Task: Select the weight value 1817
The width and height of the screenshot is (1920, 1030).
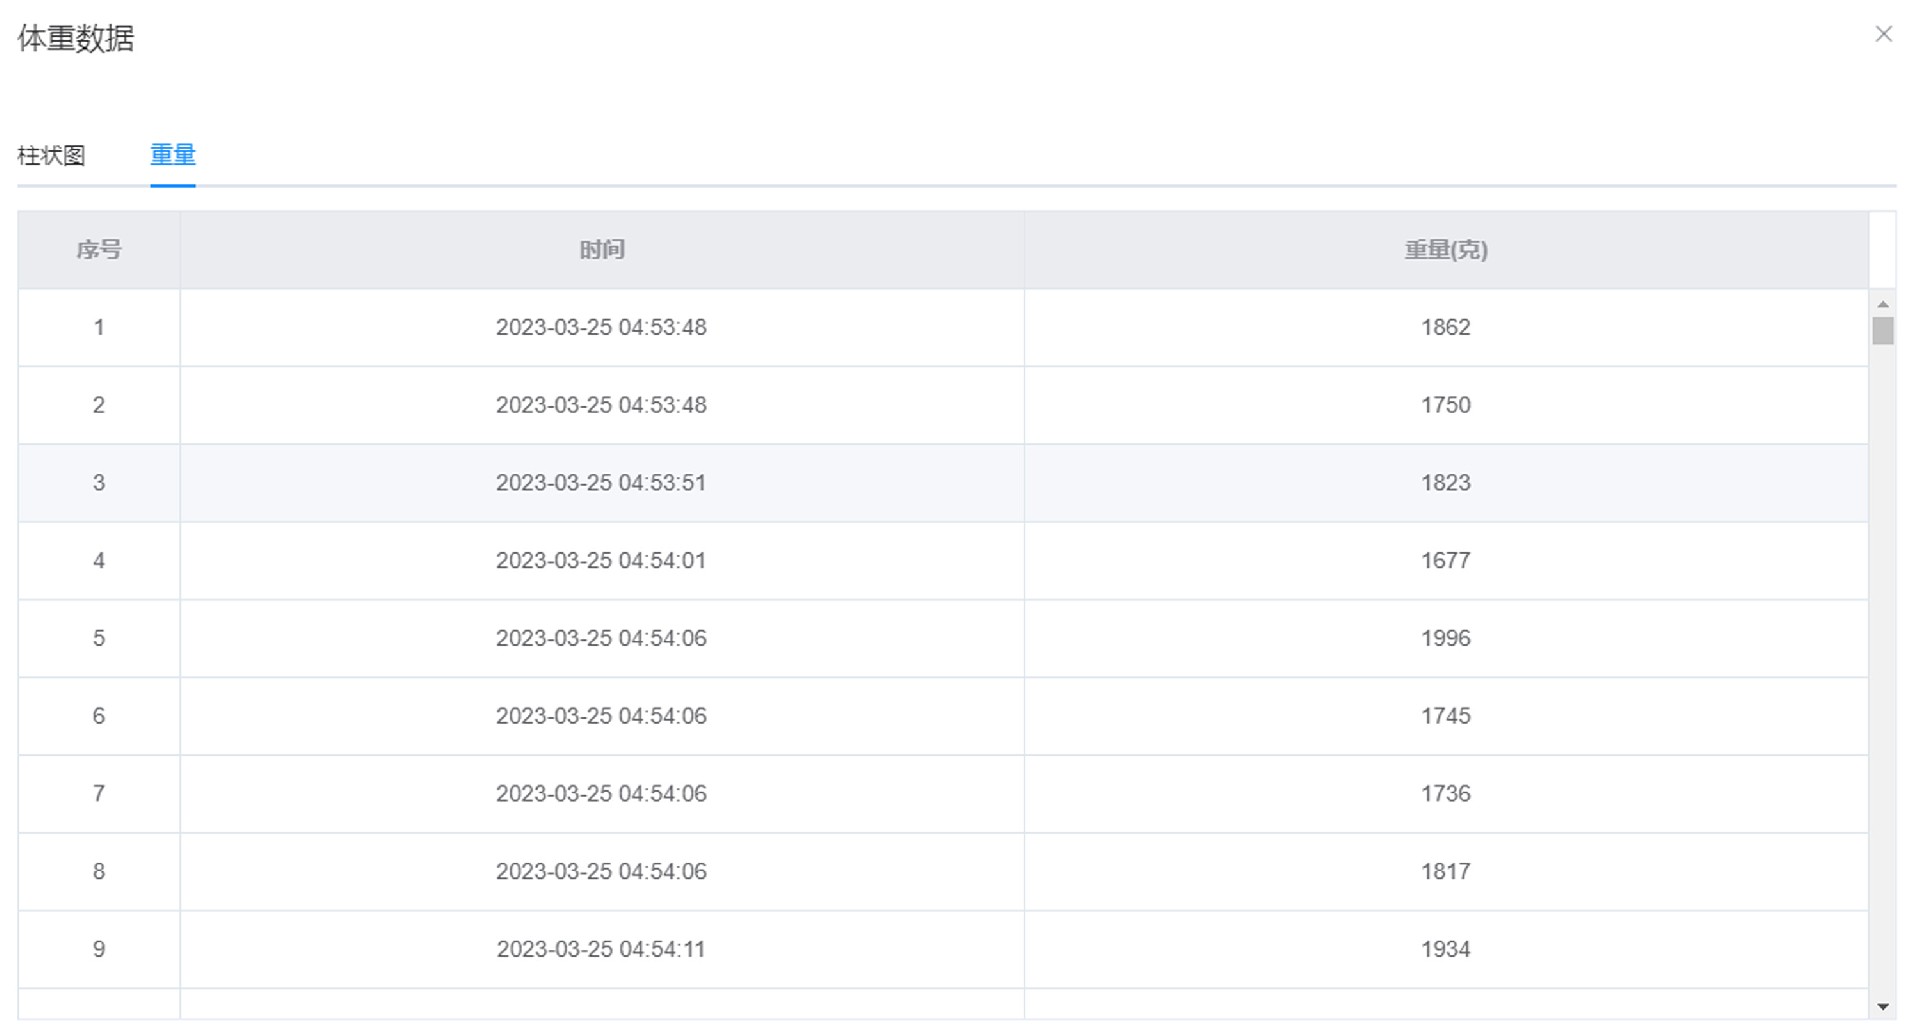Action: (1446, 872)
